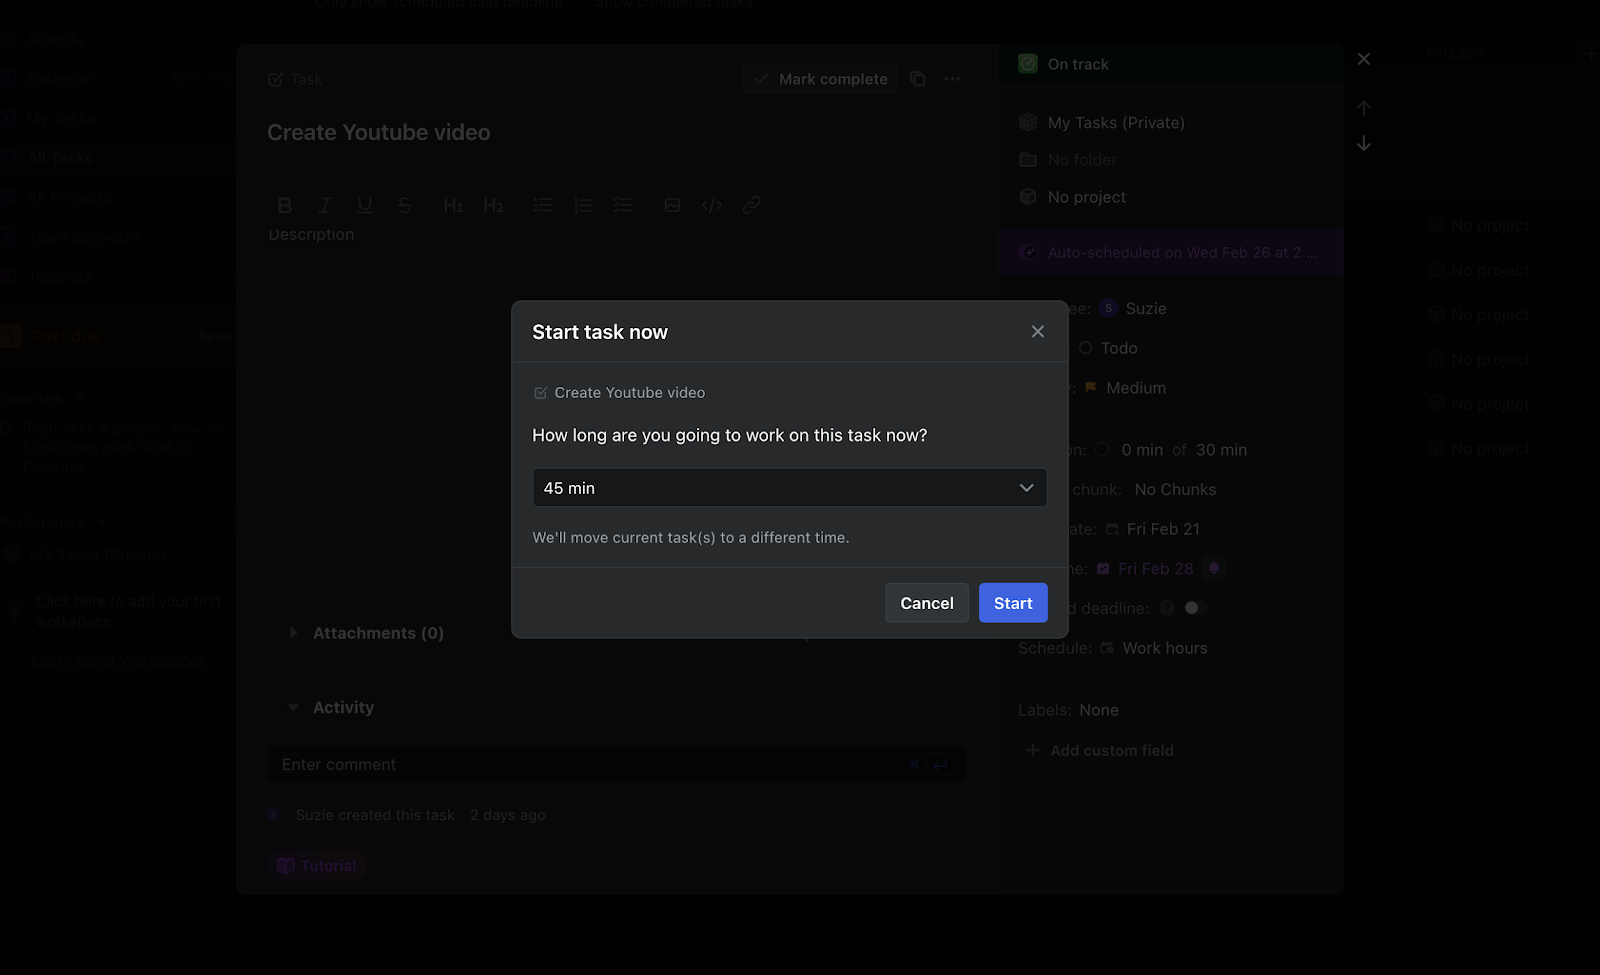Image resolution: width=1600 pixels, height=975 pixels.
Task: Toggle Strikethrough formatting
Action: 405,205
